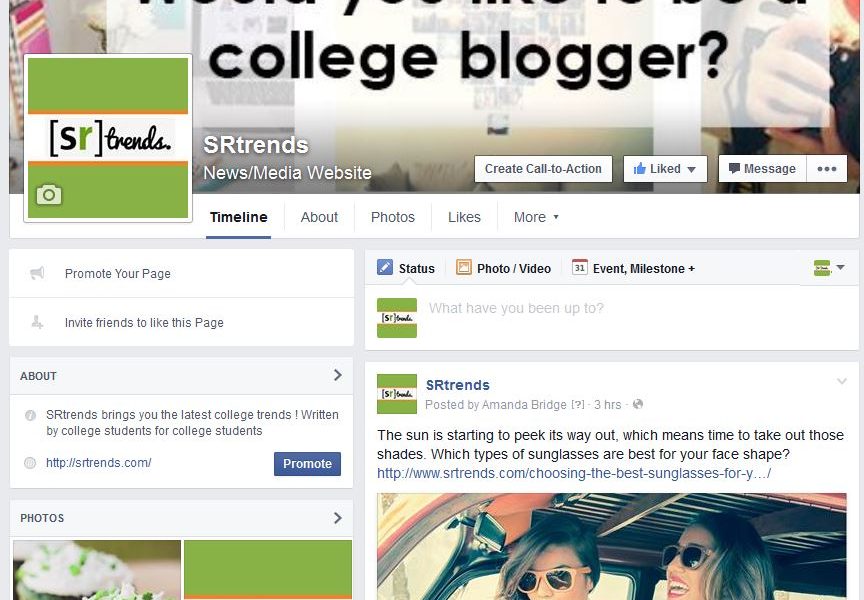Screen dimensions: 864x600
Task: Select the Status pencil icon
Action: tap(385, 267)
